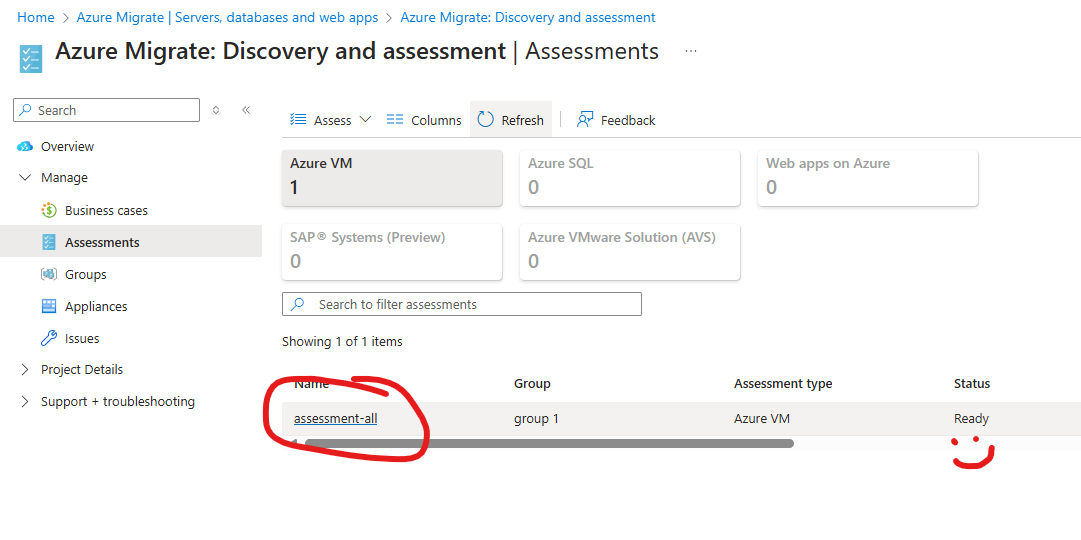
Task: Click the Issues wrench icon
Action: [x=48, y=339]
